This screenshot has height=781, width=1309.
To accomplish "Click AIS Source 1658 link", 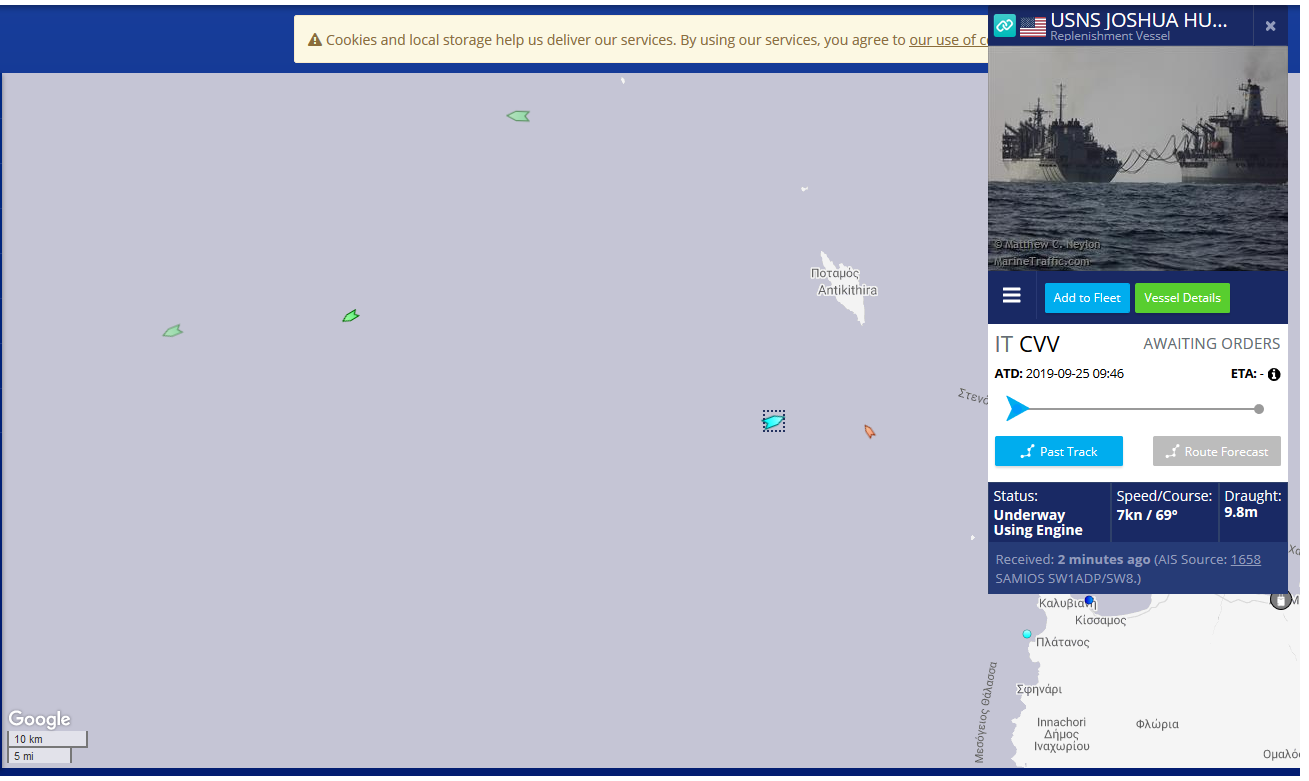I will click(x=1245, y=560).
